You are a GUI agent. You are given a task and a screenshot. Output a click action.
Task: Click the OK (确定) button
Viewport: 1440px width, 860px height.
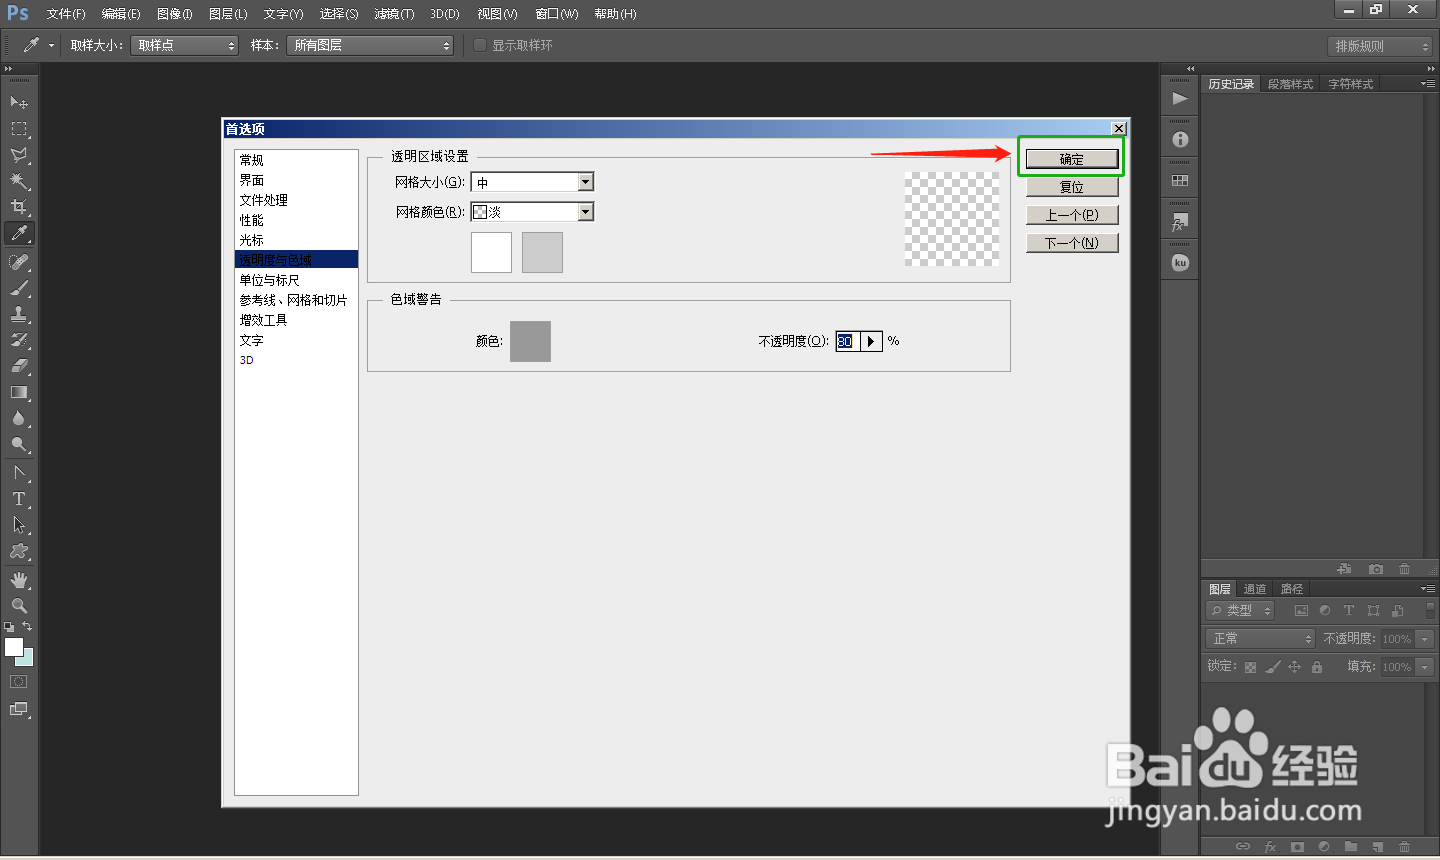tap(1072, 159)
